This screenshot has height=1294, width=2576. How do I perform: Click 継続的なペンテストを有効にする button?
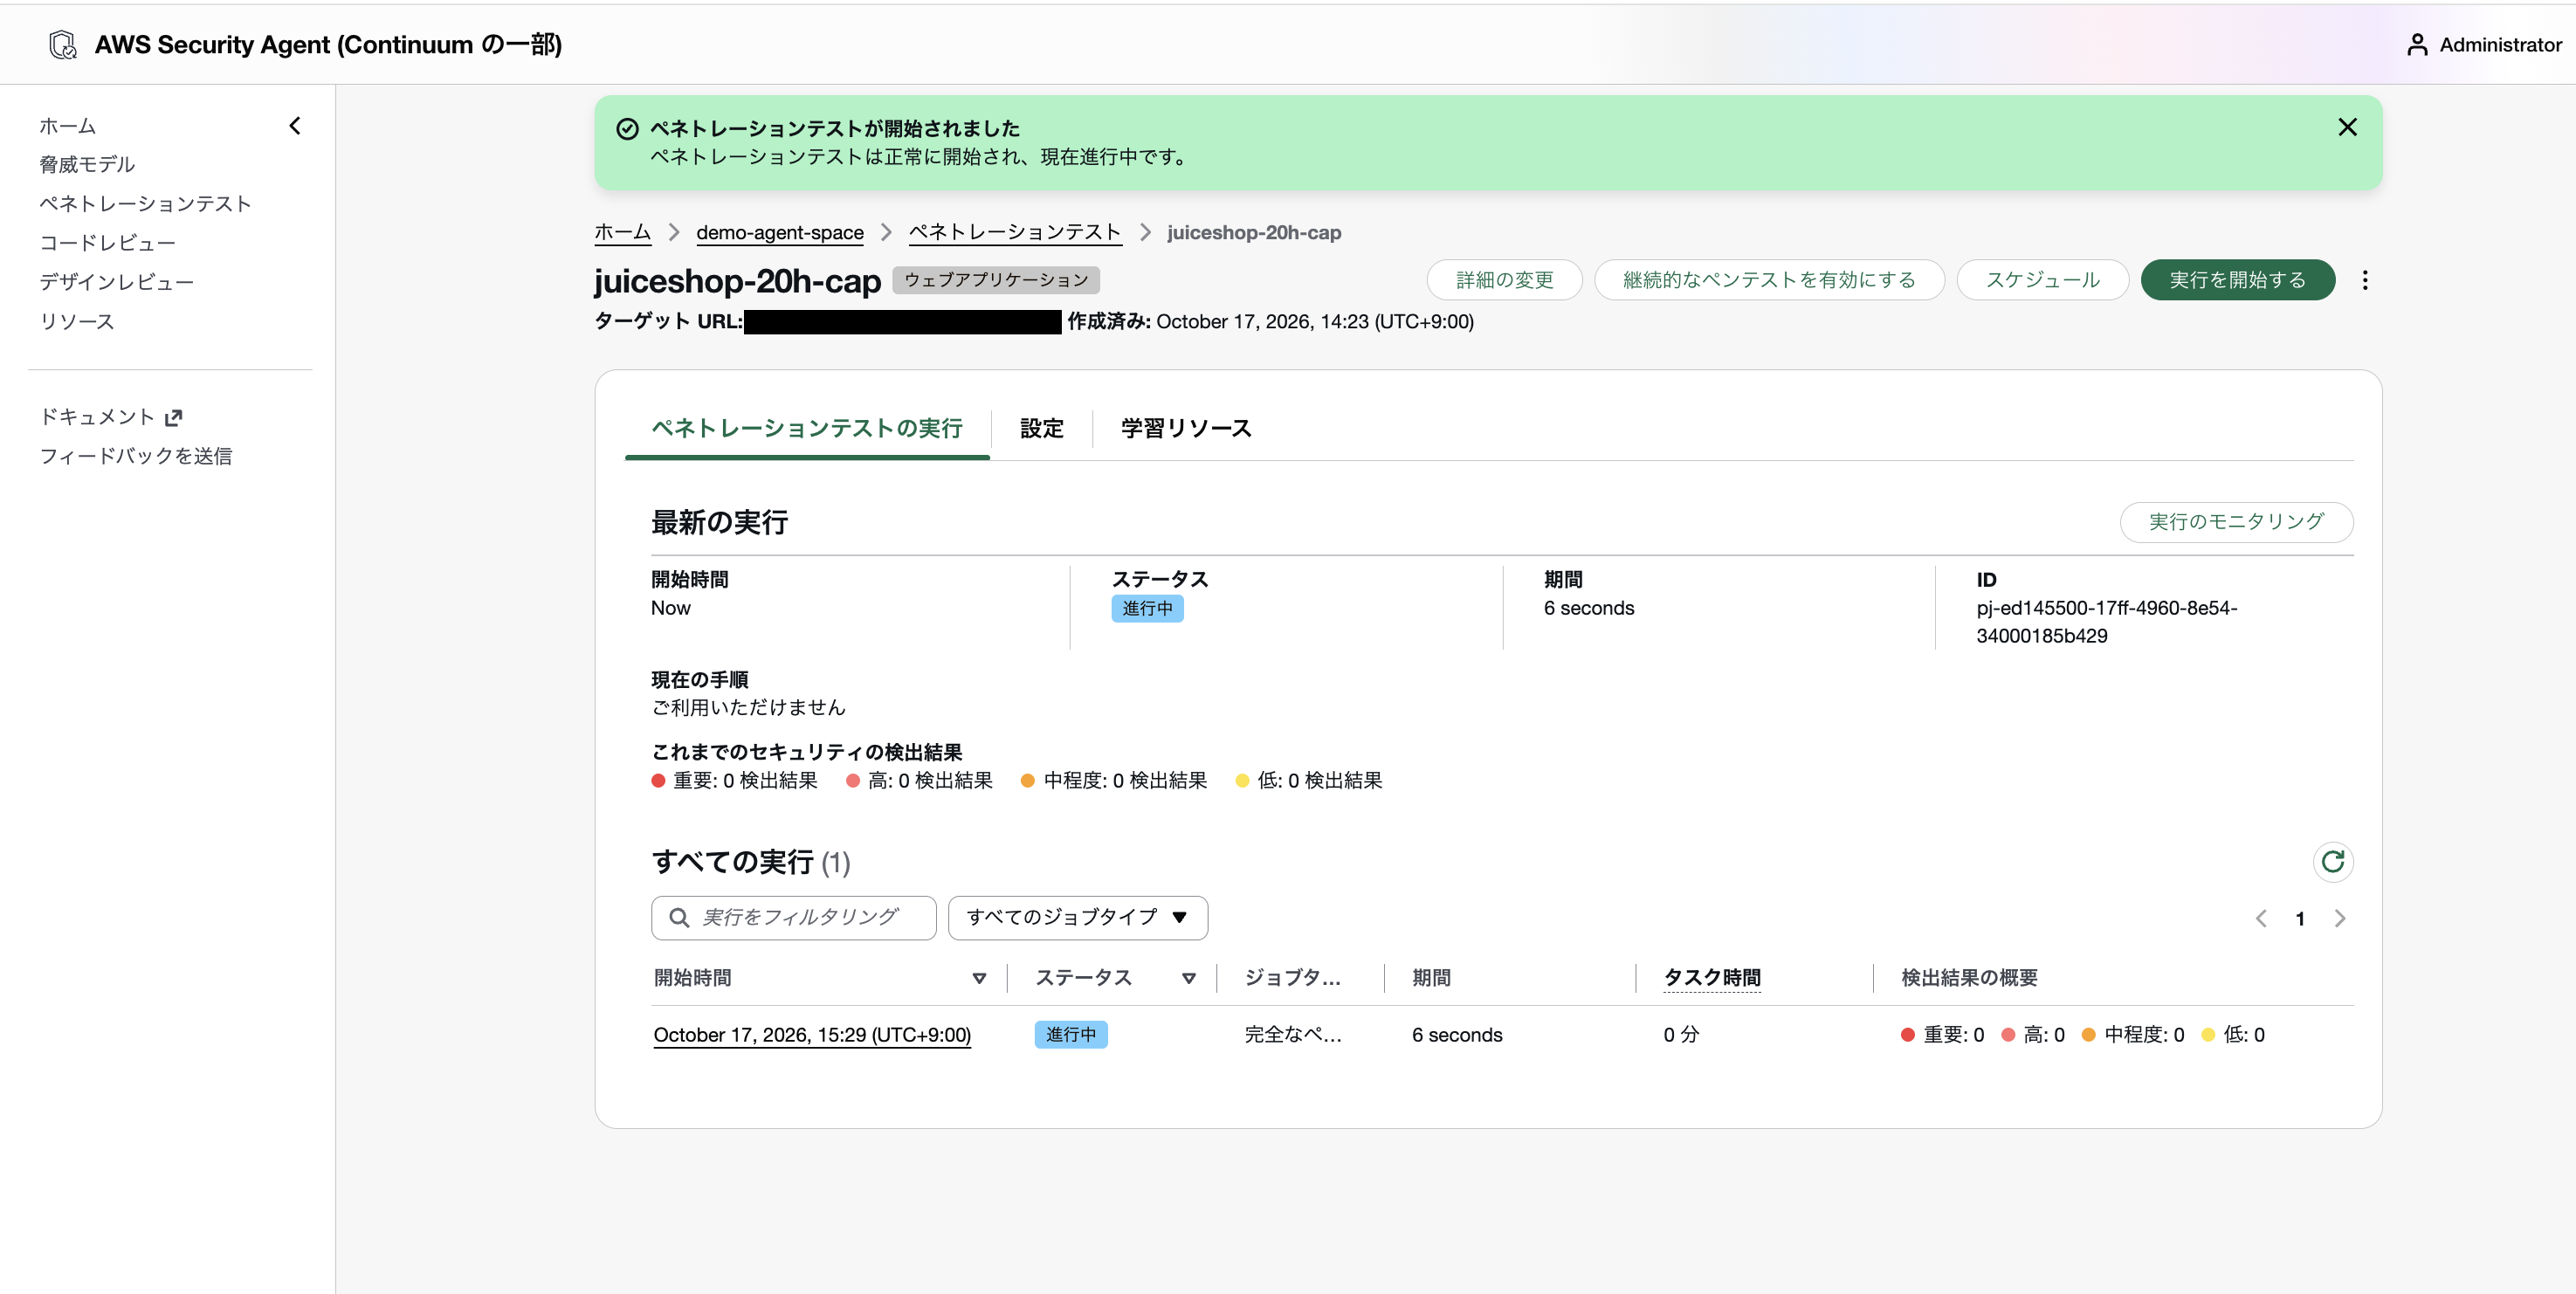click(x=1768, y=280)
